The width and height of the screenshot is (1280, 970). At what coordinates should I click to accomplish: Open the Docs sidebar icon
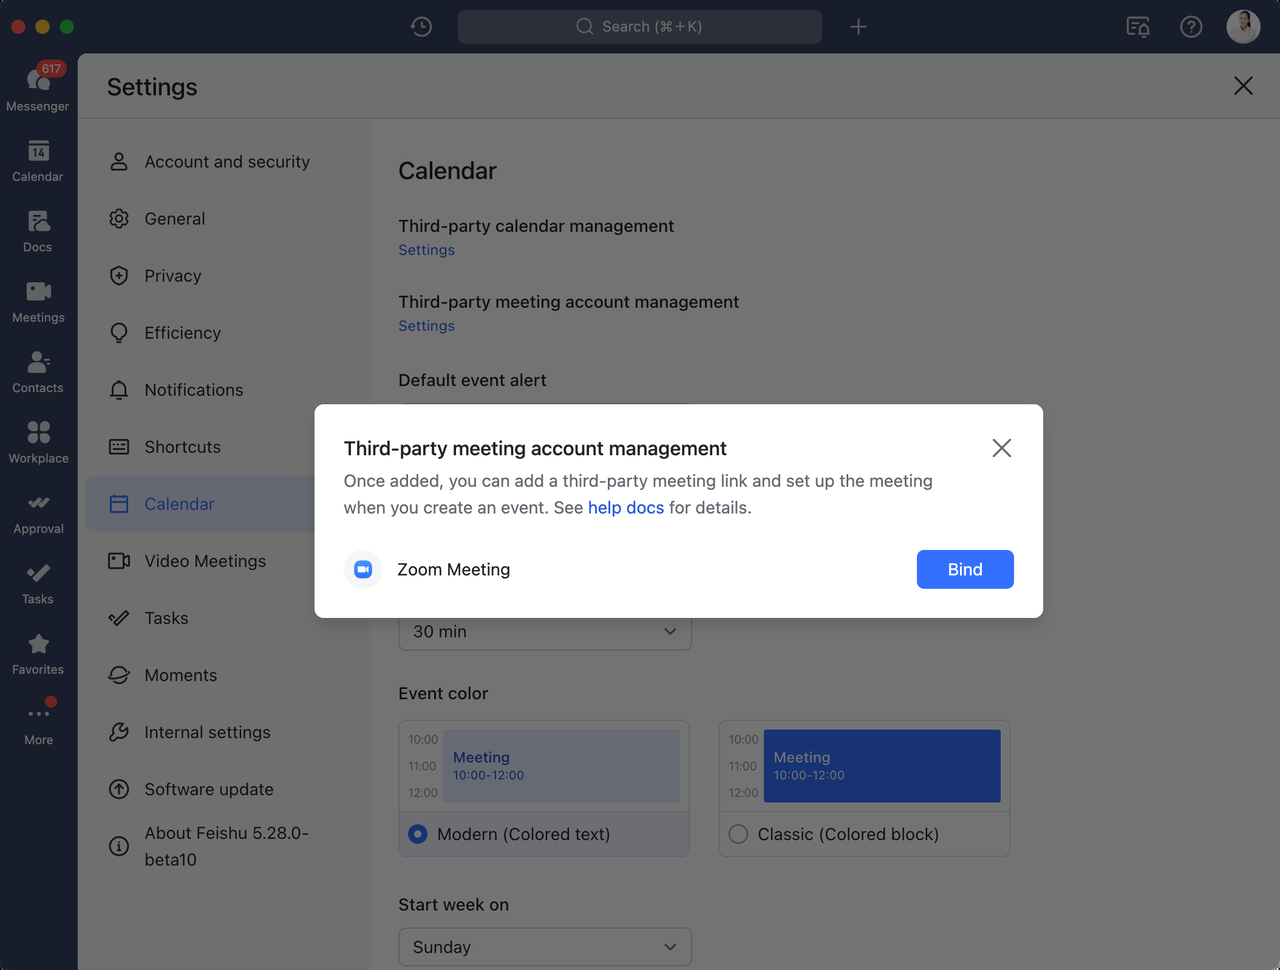tap(38, 231)
